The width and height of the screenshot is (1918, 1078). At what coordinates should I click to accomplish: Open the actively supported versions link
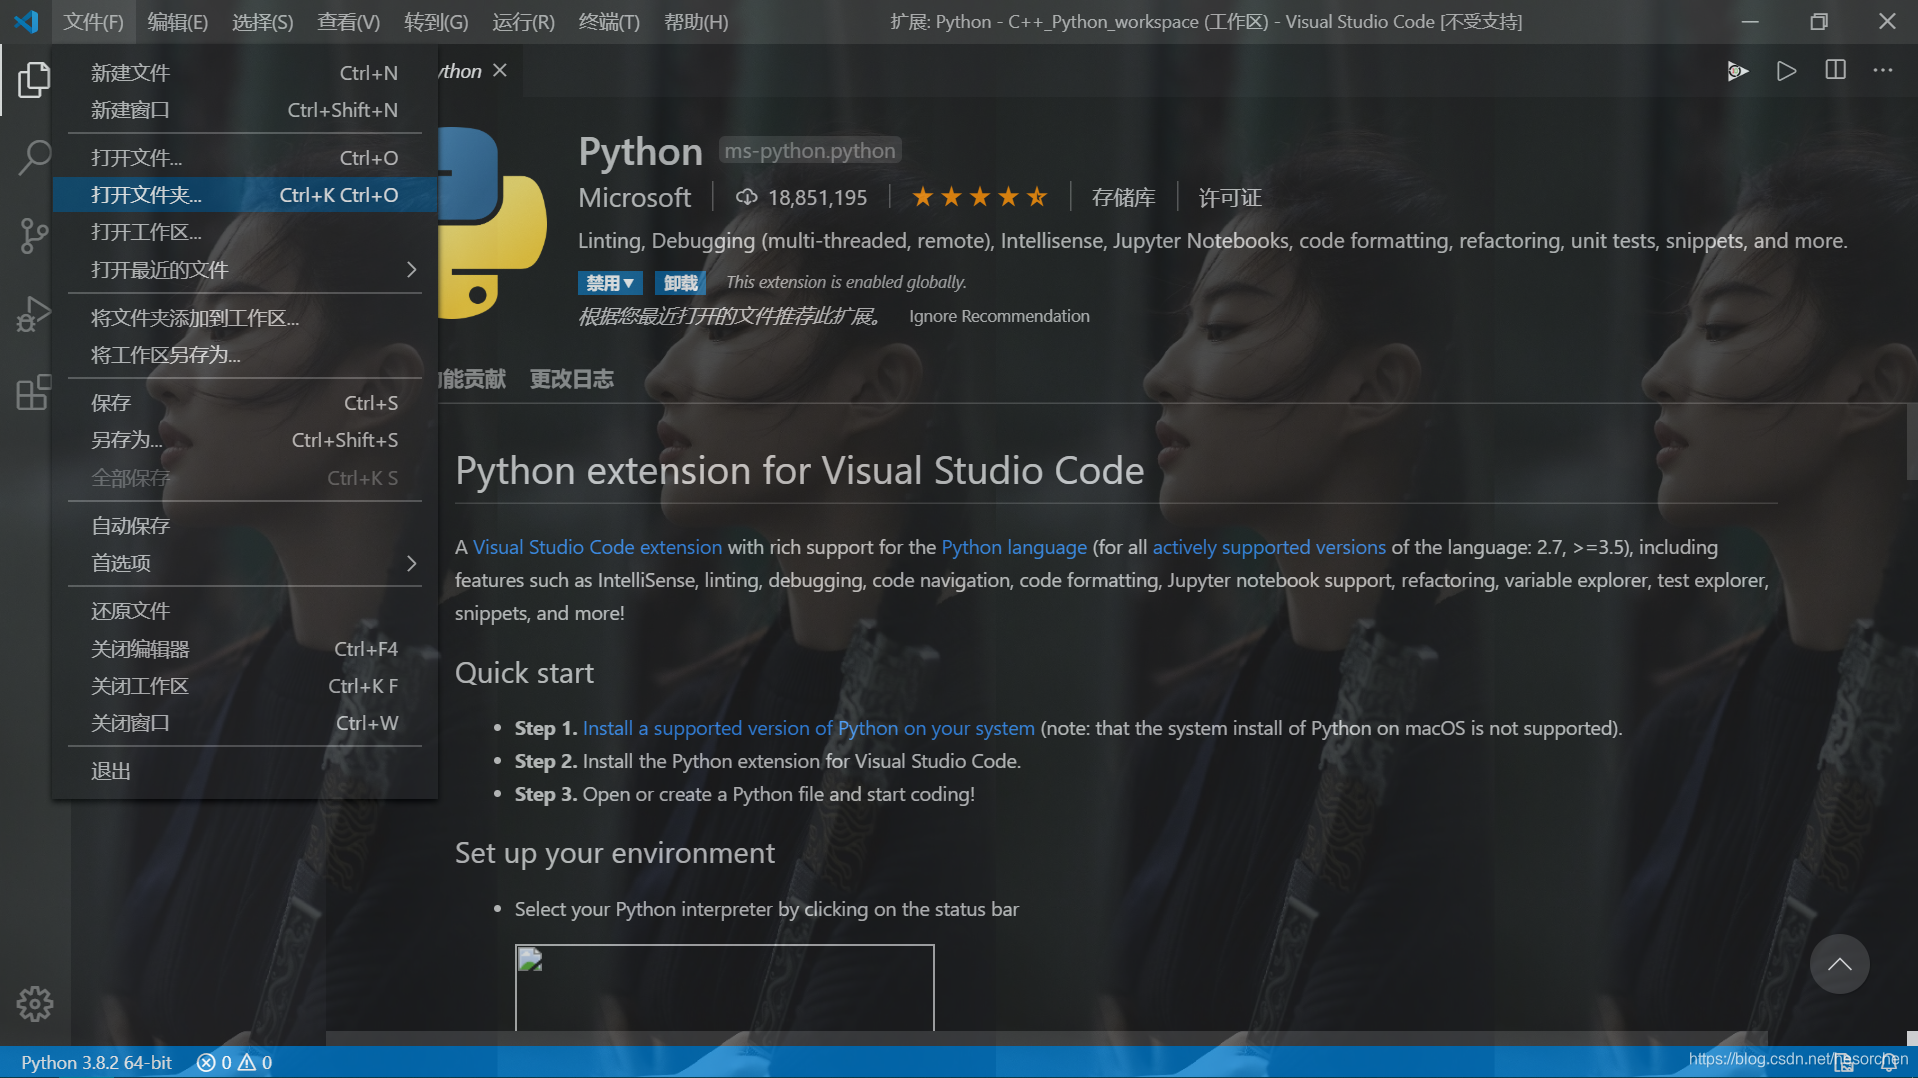[1269, 547]
